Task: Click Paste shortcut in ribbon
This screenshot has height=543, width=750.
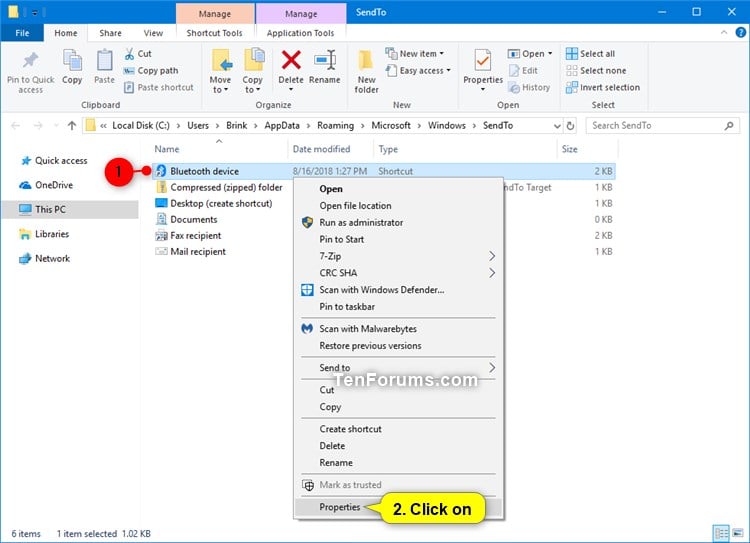Action: point(159,87)
